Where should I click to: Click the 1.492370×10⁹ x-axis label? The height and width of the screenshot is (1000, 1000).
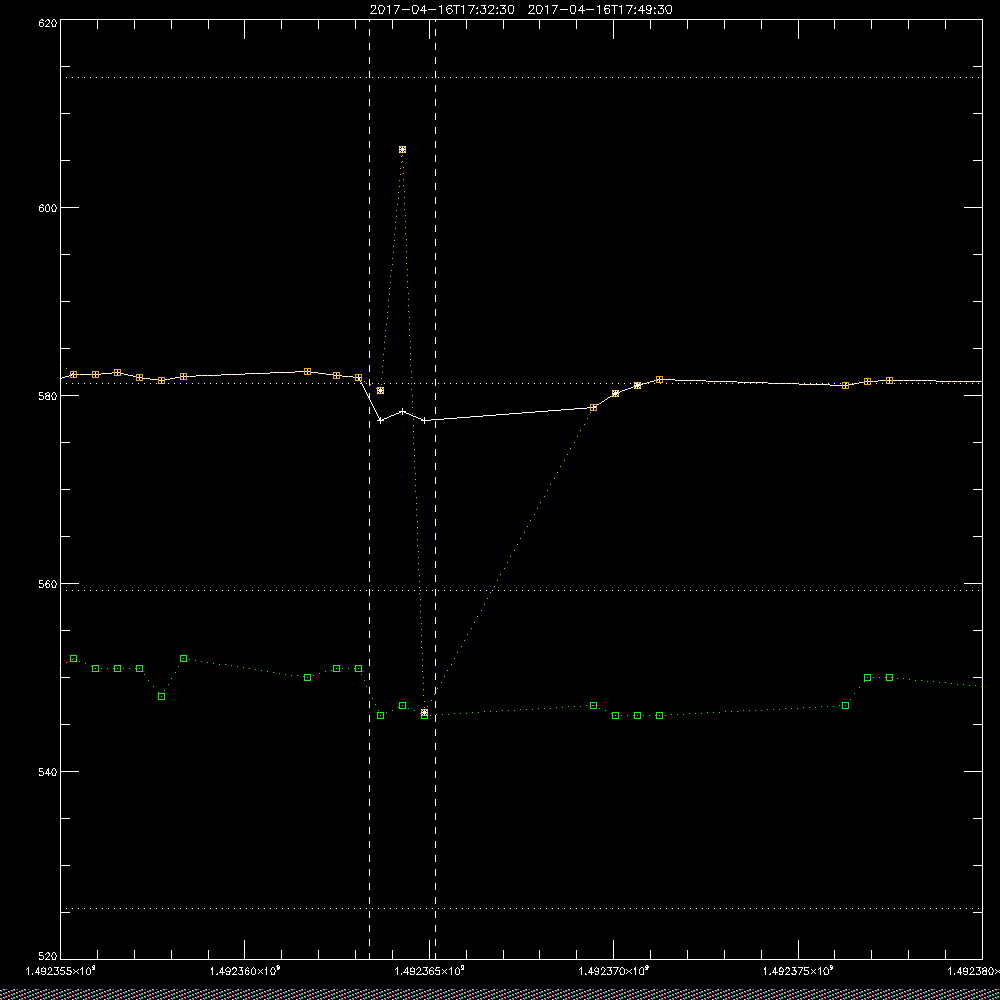pyautogui.click(x=614, y=971)
